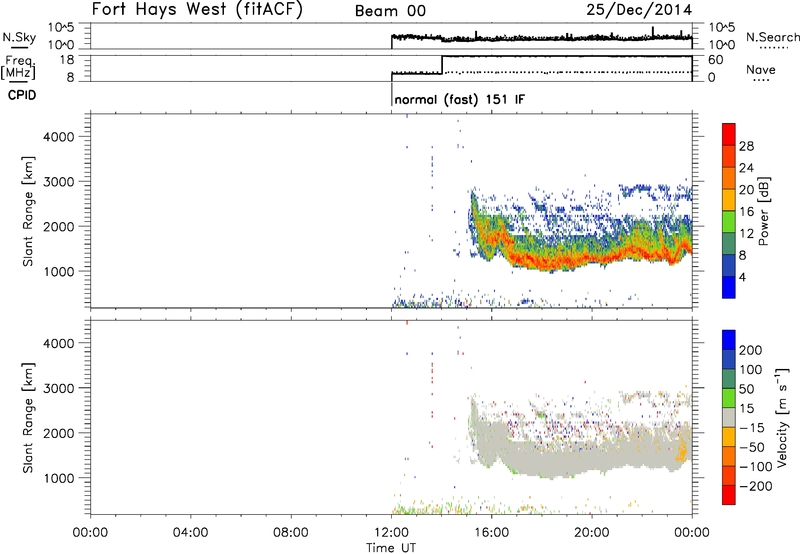This screenshot has height=554, width=800.
Task: Click the '15' velocity colorbar label
Action: (x=746, y=409)
